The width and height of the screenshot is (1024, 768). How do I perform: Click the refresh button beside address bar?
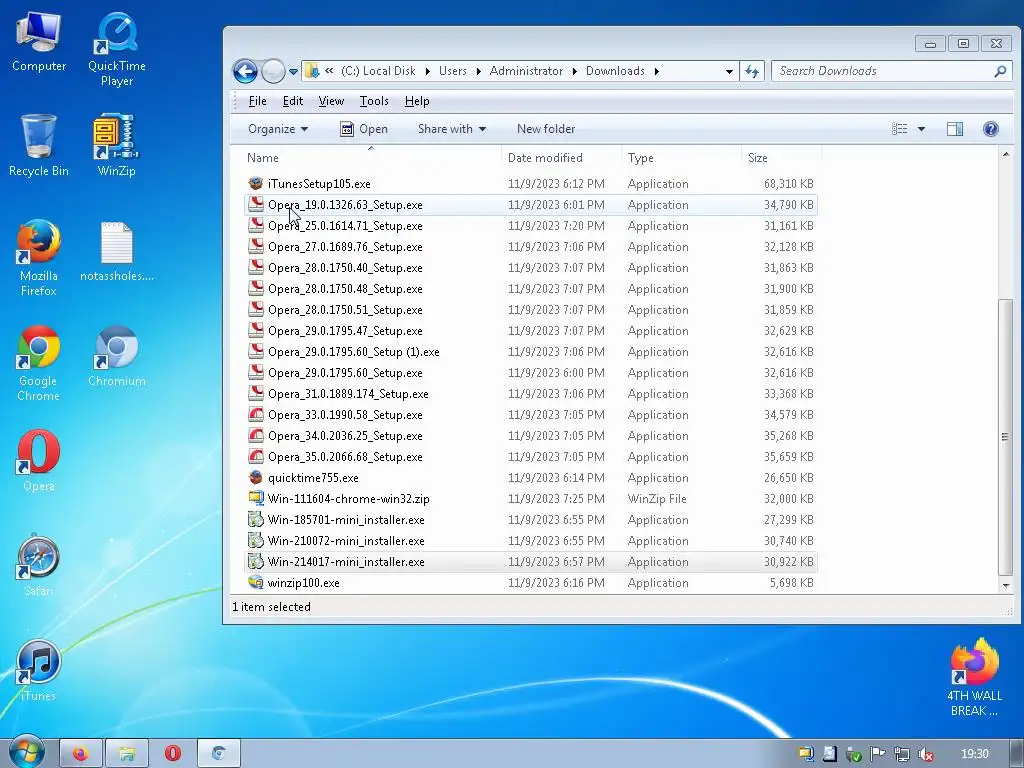[752, 71]
